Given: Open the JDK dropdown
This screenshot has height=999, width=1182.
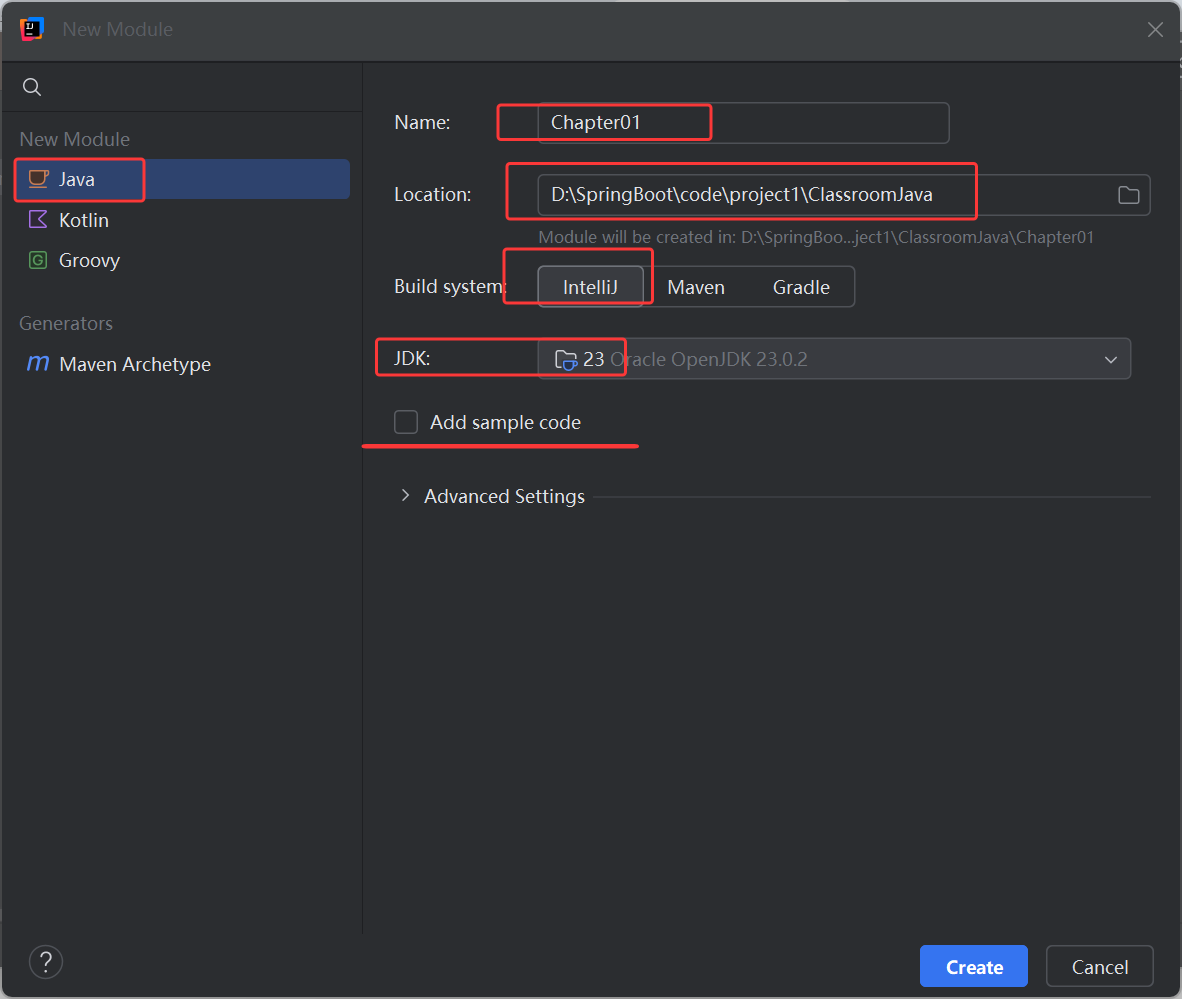Looking at the screenshot, I should tap(834, 359).
